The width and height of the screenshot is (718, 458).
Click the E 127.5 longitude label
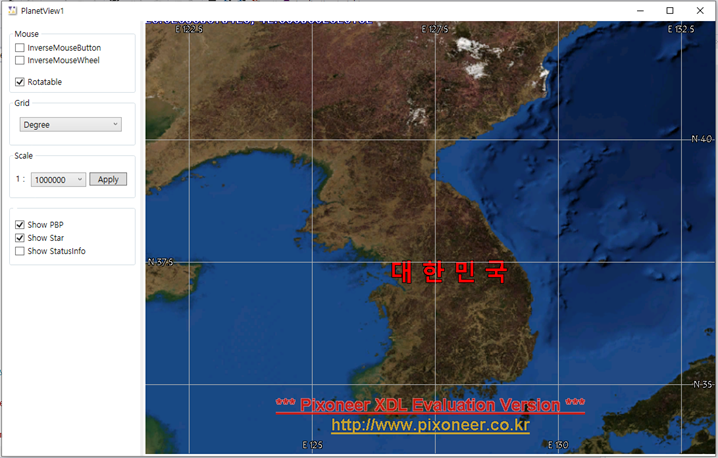tap(435, 29)
